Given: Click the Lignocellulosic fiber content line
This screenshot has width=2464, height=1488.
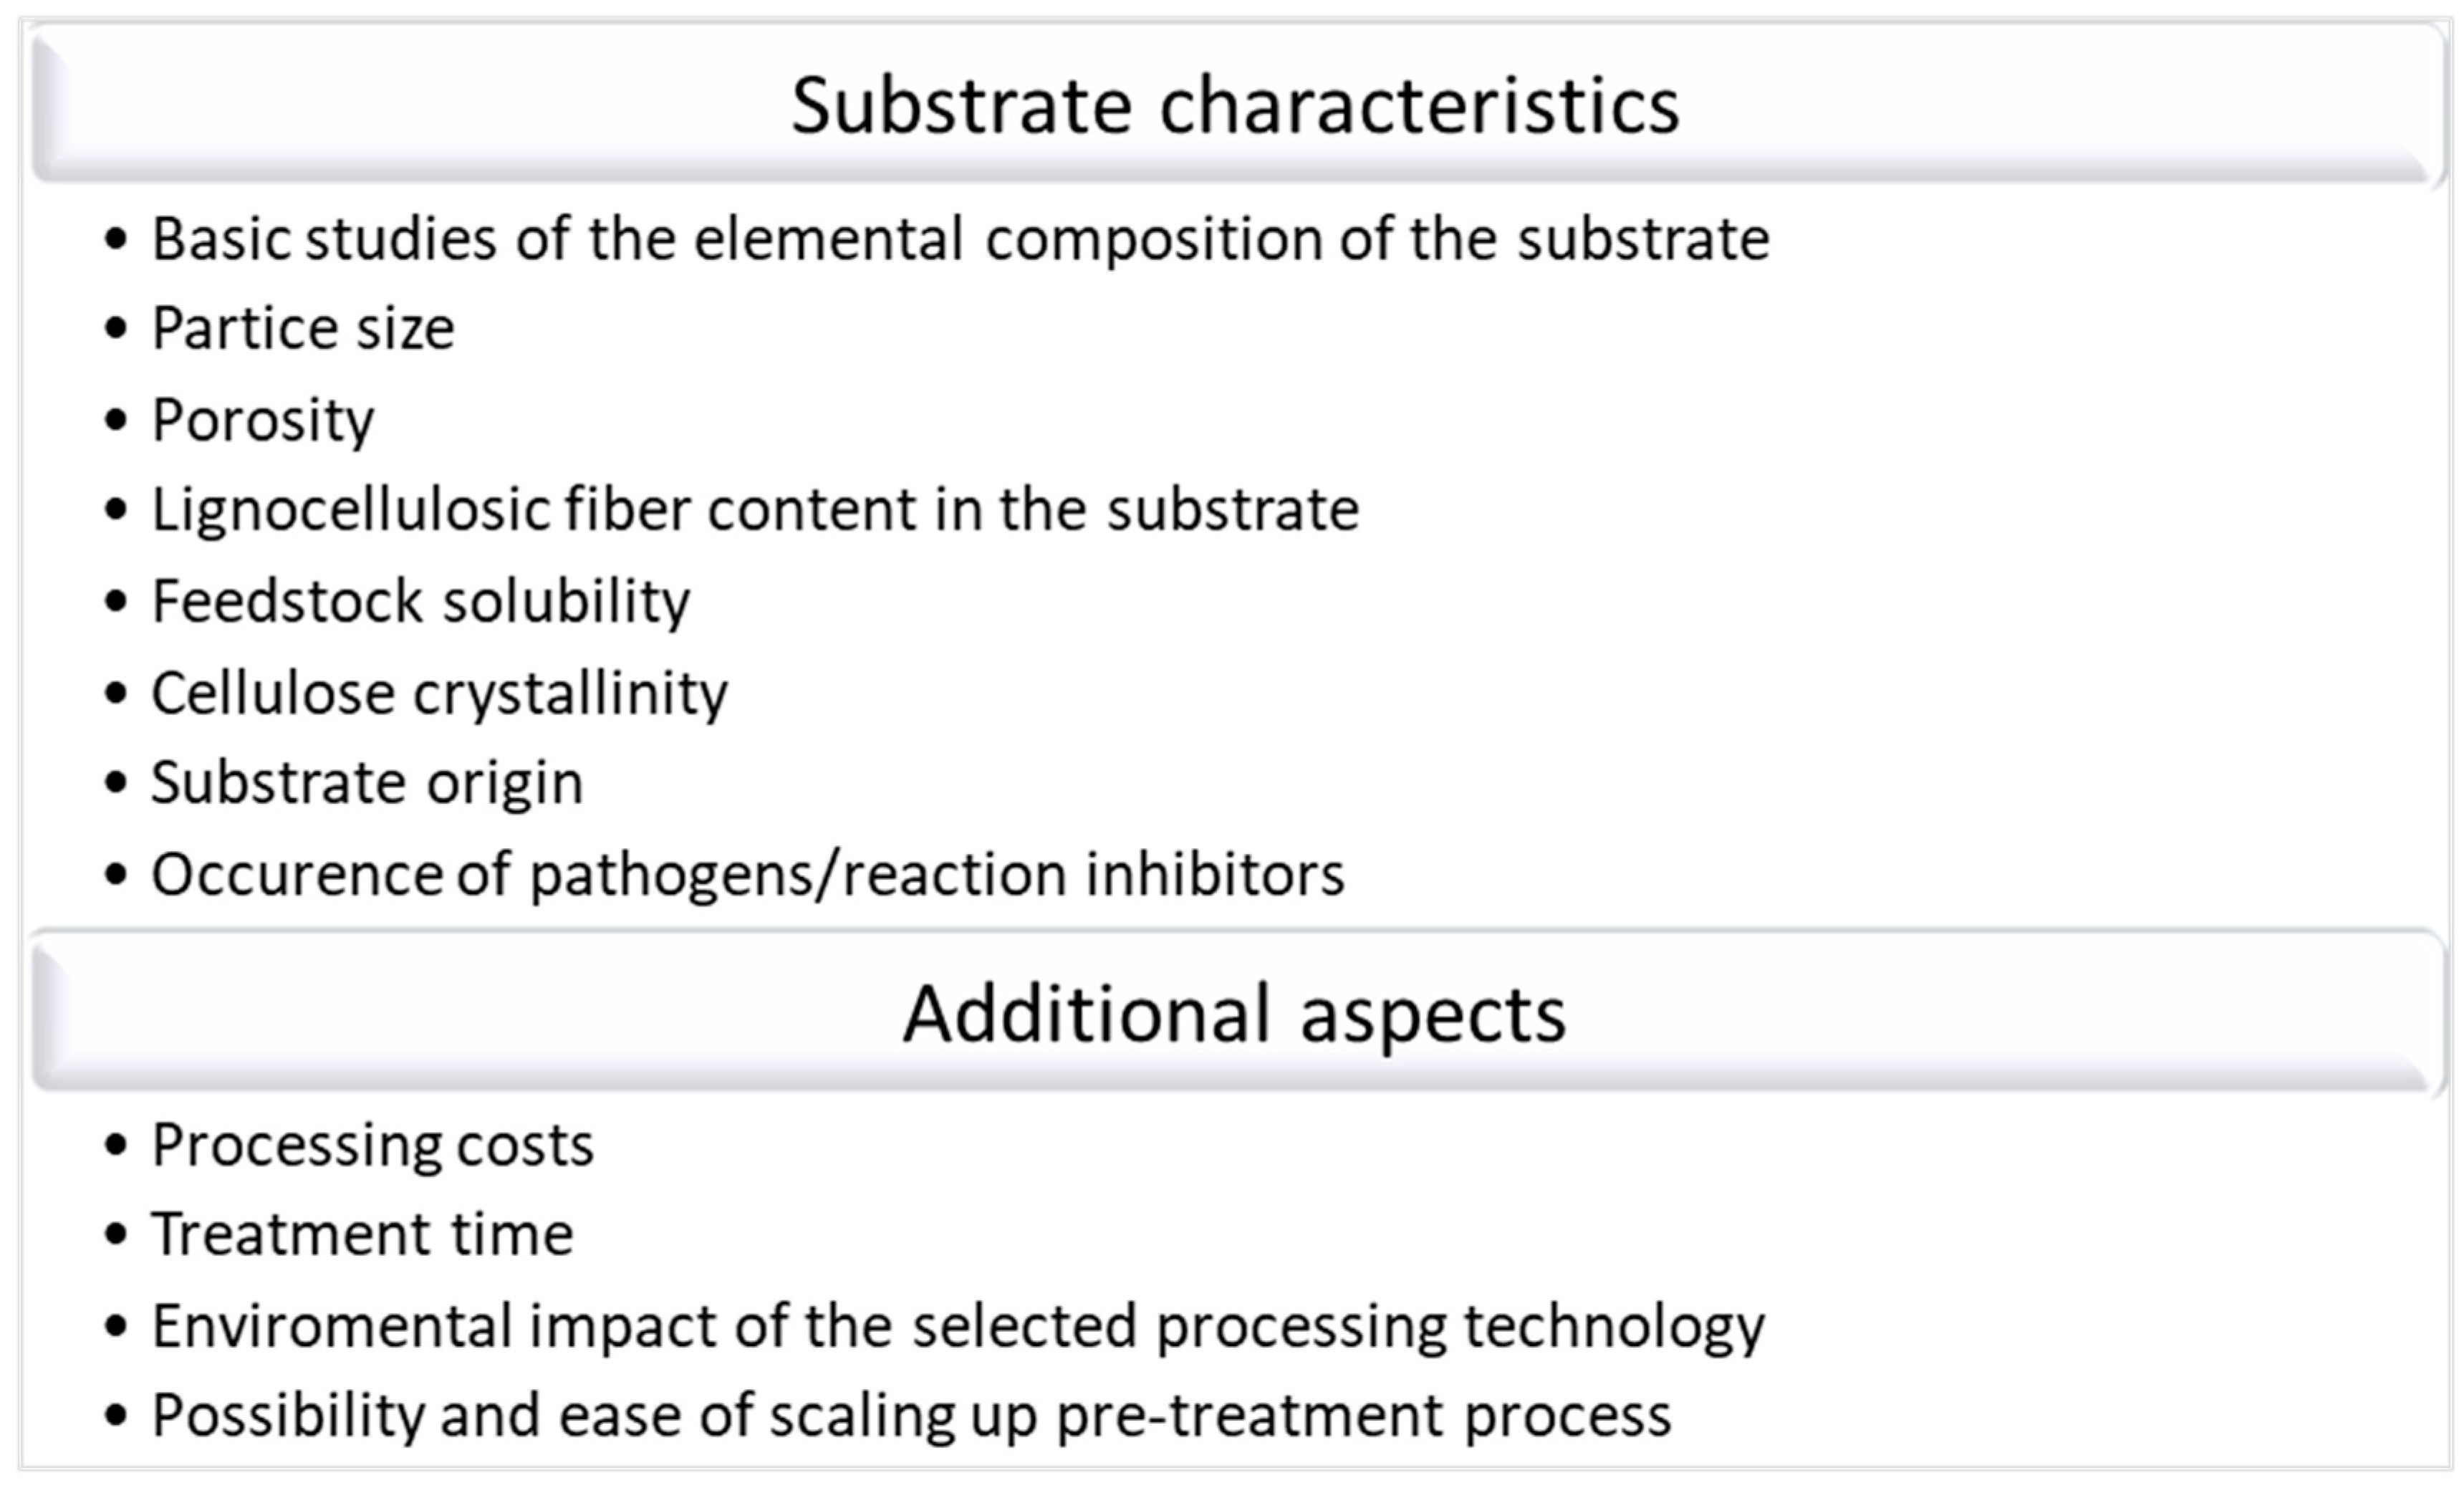Looking at the screenshot, I should pos(755,510).
